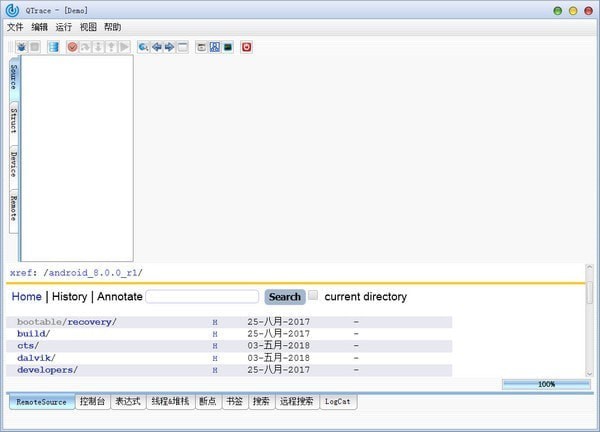Click the bug debug icon in toolbar
The image size is (600, 432).
(x=20, y=47)
